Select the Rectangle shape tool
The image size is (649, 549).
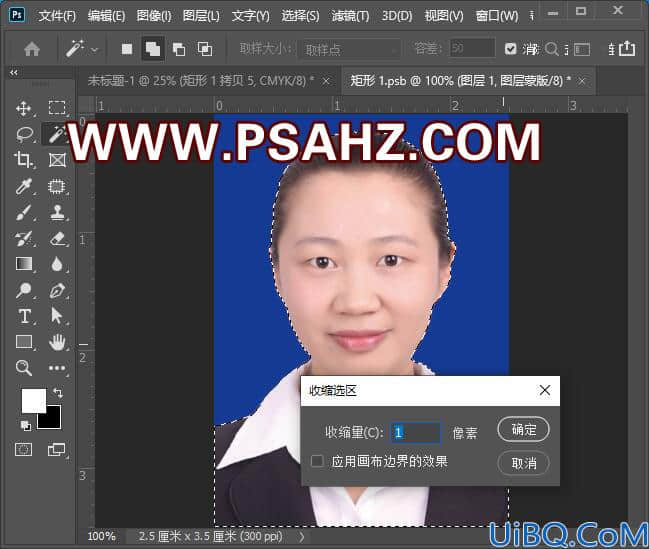click(x=24, y=342)
